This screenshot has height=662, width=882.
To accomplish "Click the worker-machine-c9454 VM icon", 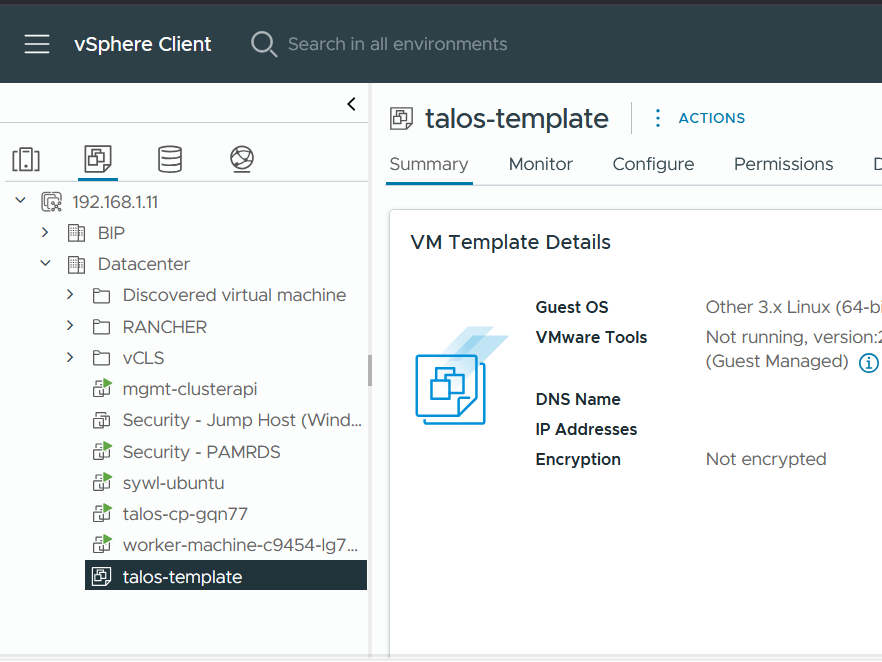I will [x=102, y=544].
